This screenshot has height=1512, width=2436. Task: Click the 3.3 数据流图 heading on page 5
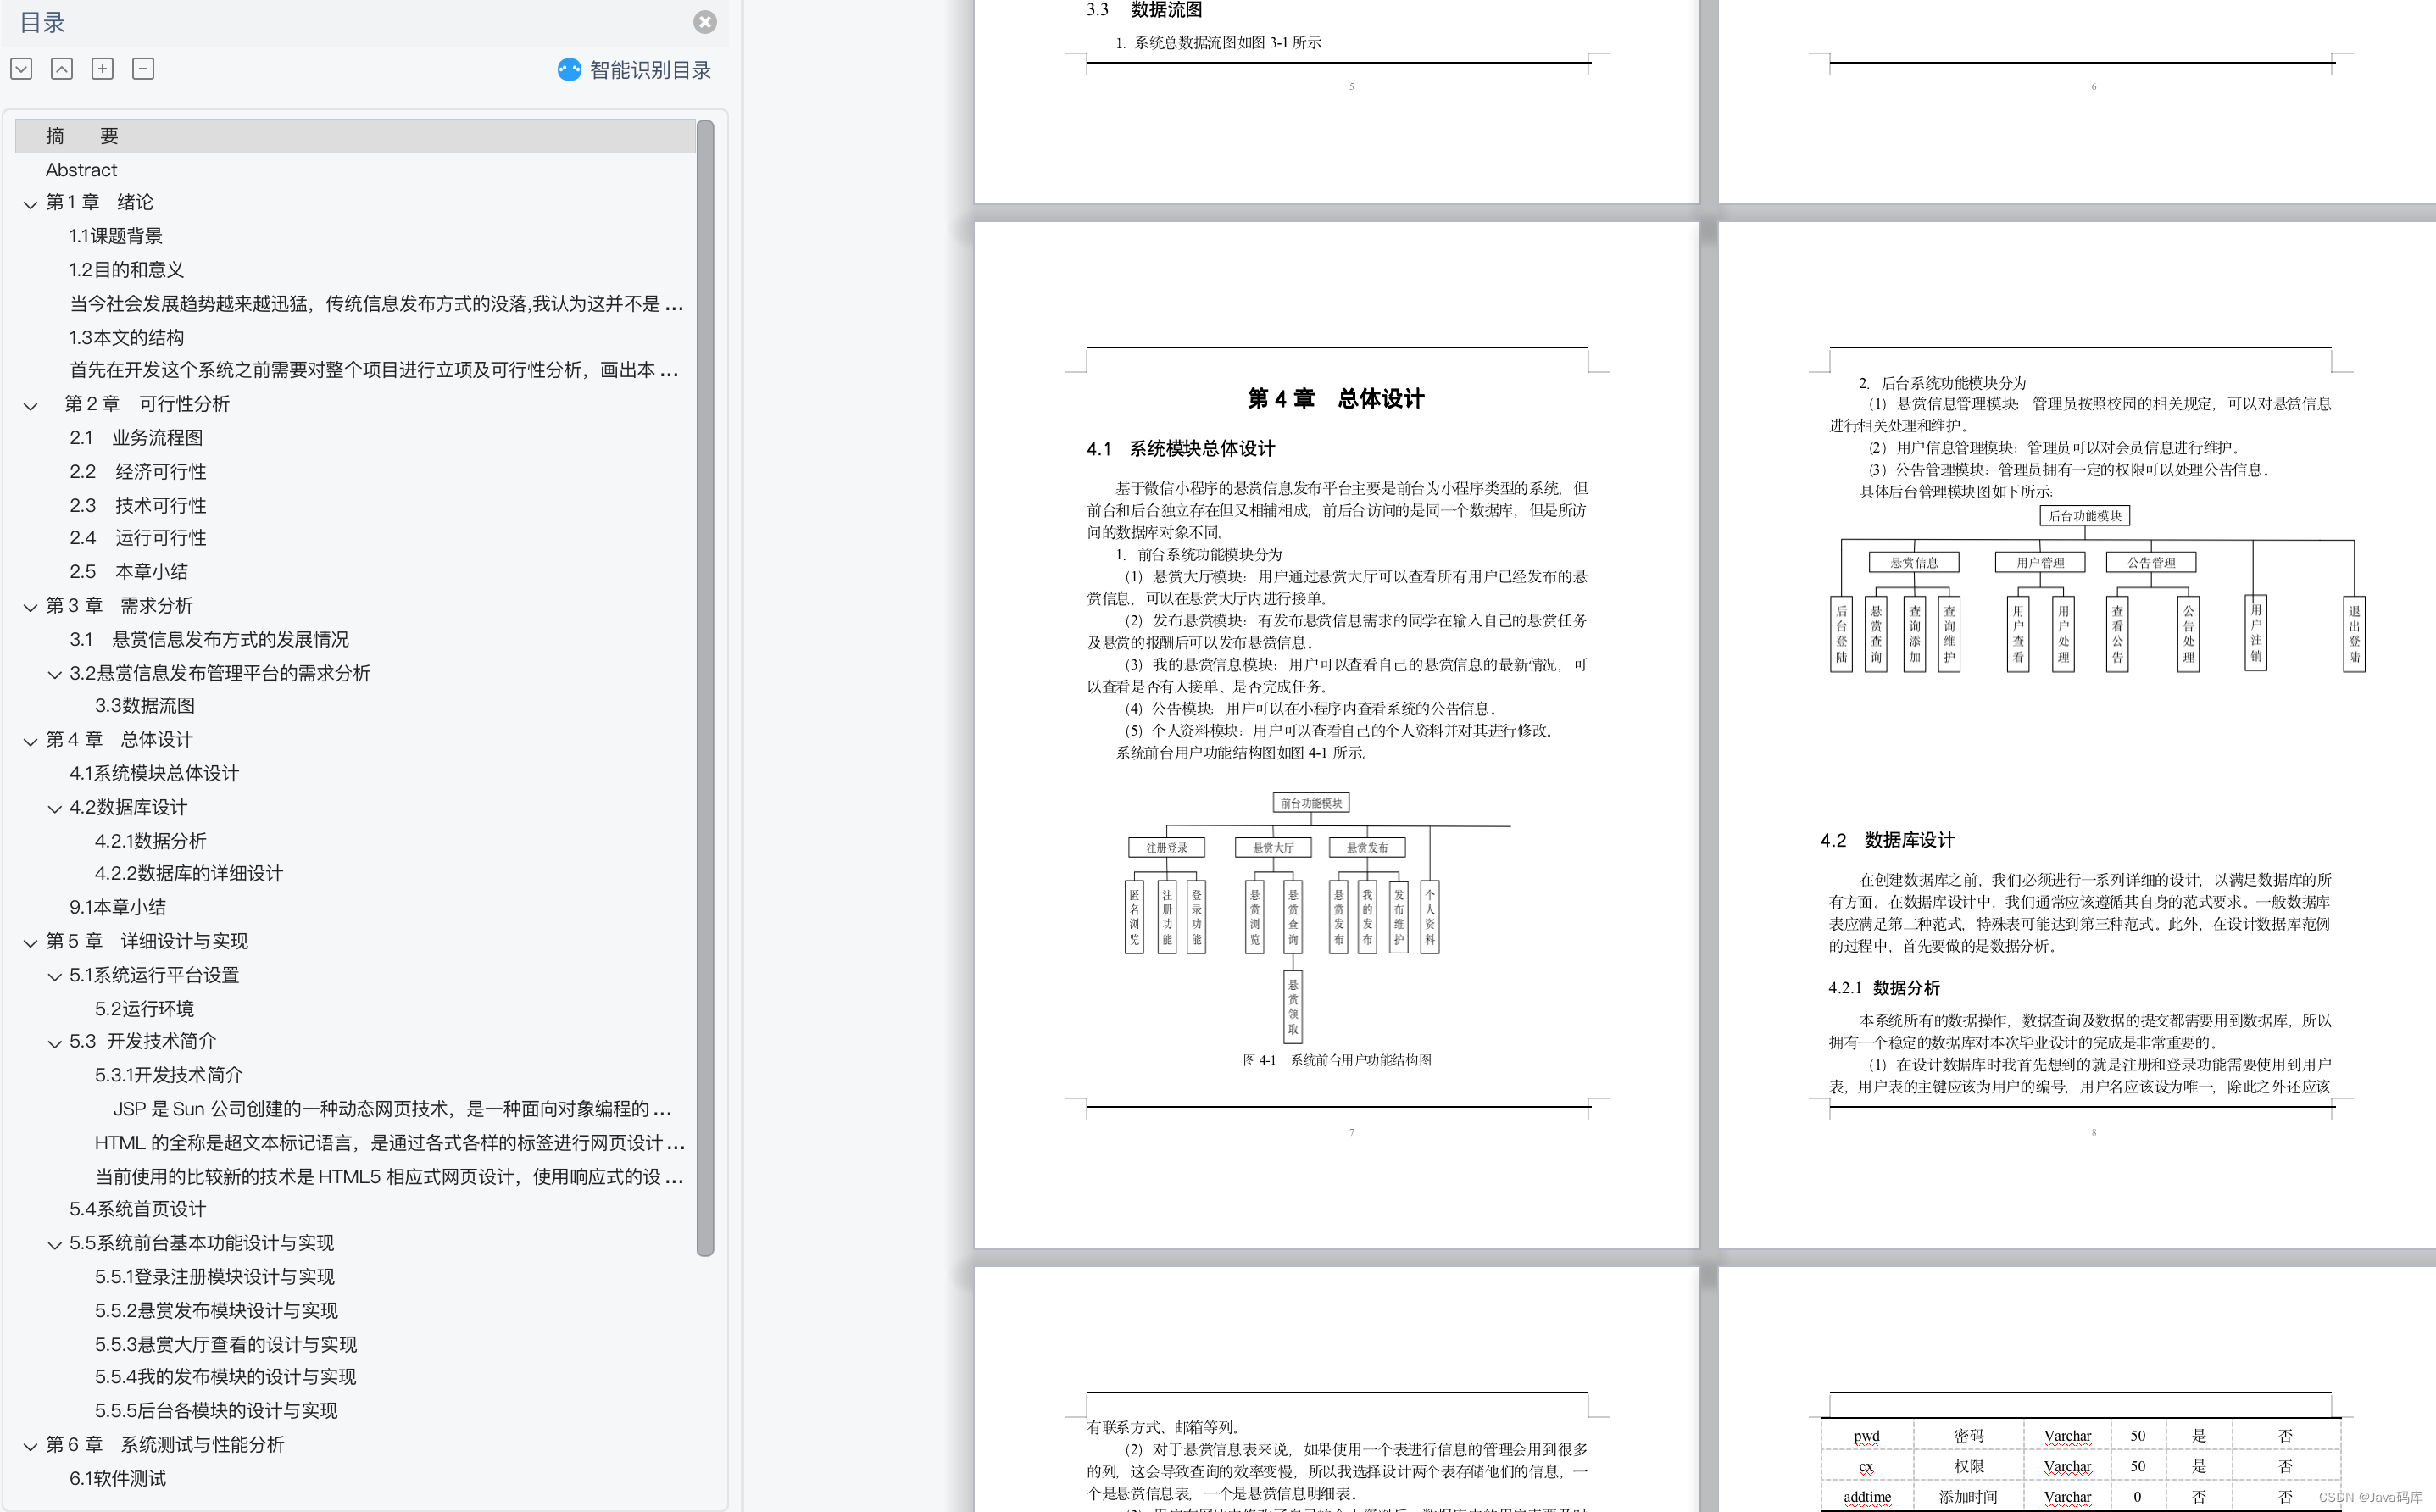tap(1144, 10)
